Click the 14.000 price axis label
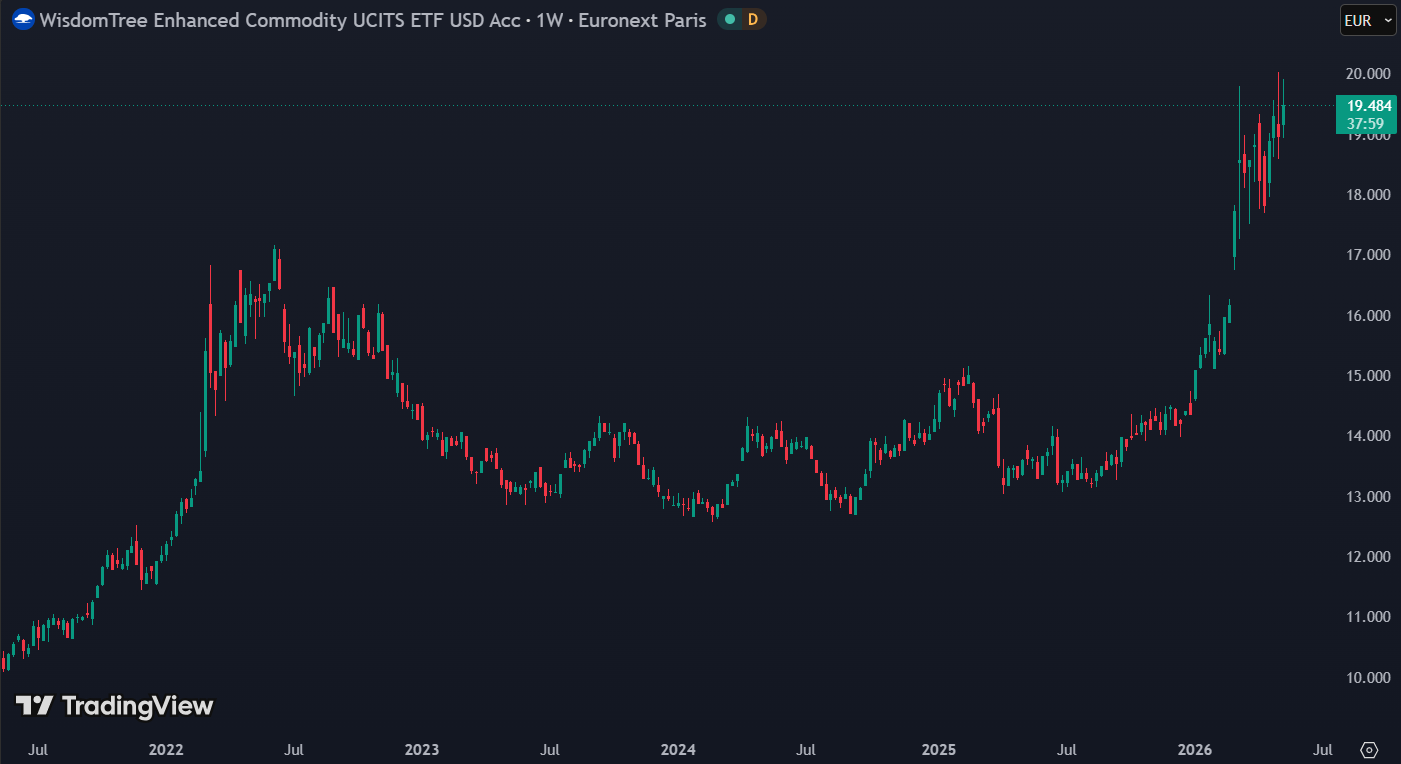The image size is (1401, 764). (1368, 436)
